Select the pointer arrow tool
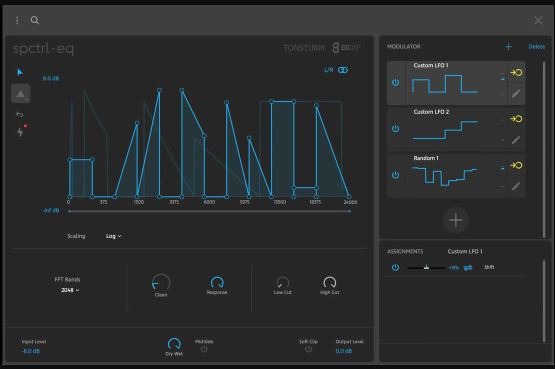The width and height of the screenshot is (555, 369). click(20, 72)
